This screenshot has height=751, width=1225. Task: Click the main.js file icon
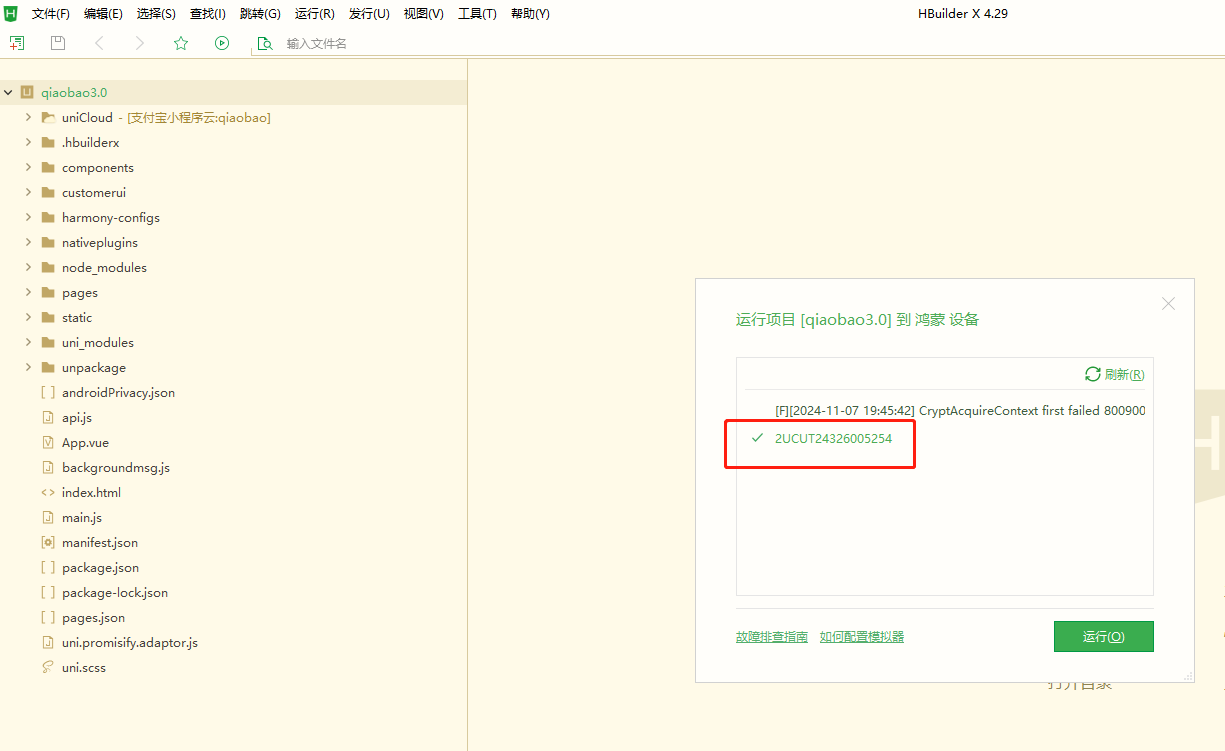pos(48,517)
